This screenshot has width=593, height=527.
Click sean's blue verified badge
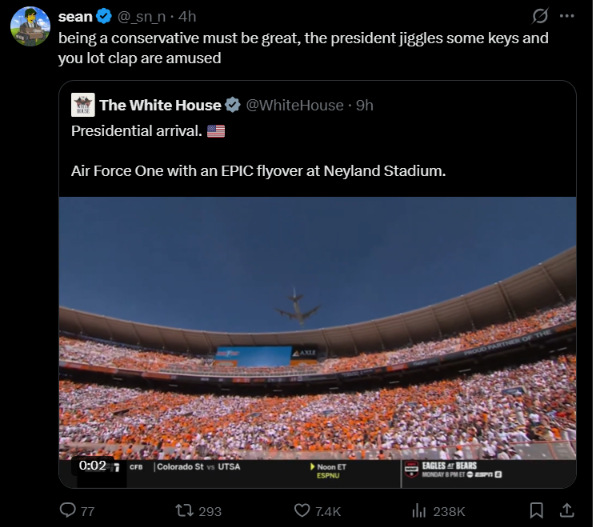point(104,16)
